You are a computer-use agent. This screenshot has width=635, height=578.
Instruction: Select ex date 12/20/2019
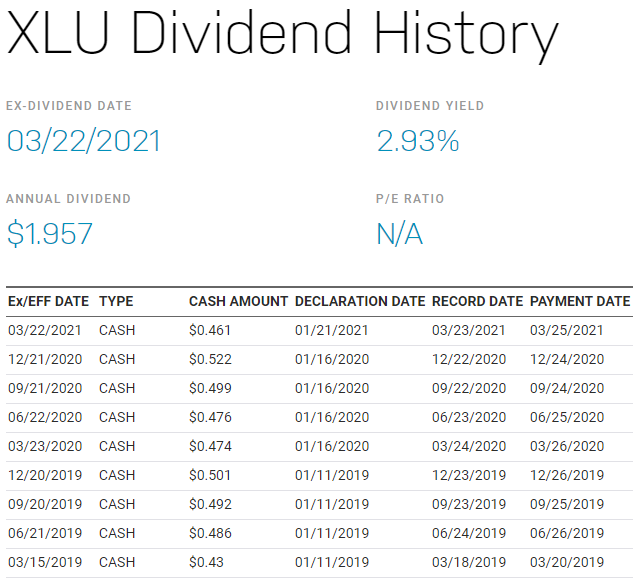click(45, 475)
